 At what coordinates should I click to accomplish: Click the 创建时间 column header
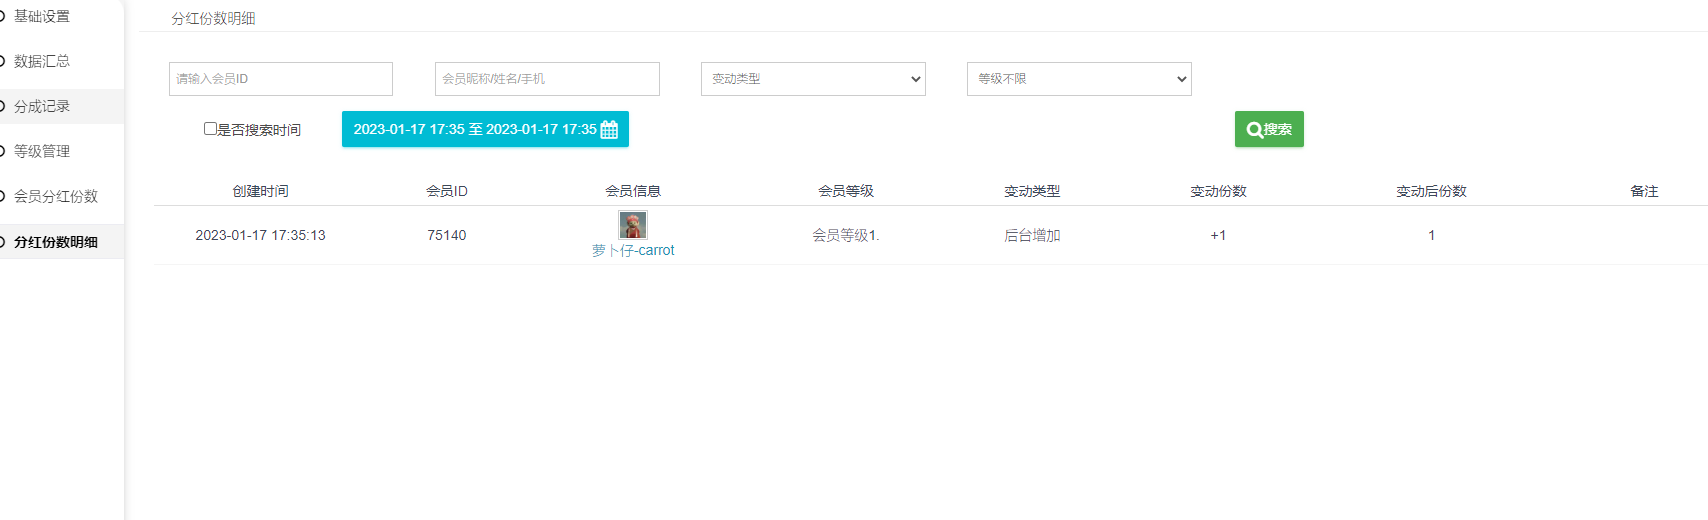[x=260, y=191]
